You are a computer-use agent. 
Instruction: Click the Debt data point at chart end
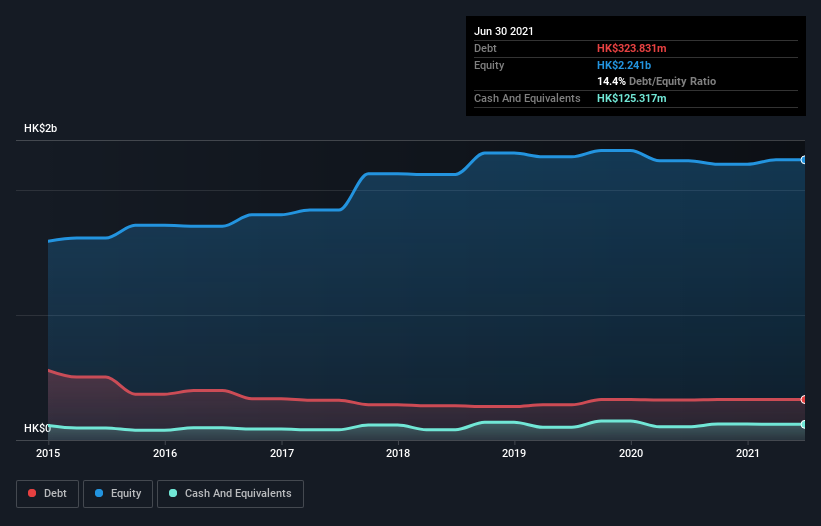pos(804,399)
